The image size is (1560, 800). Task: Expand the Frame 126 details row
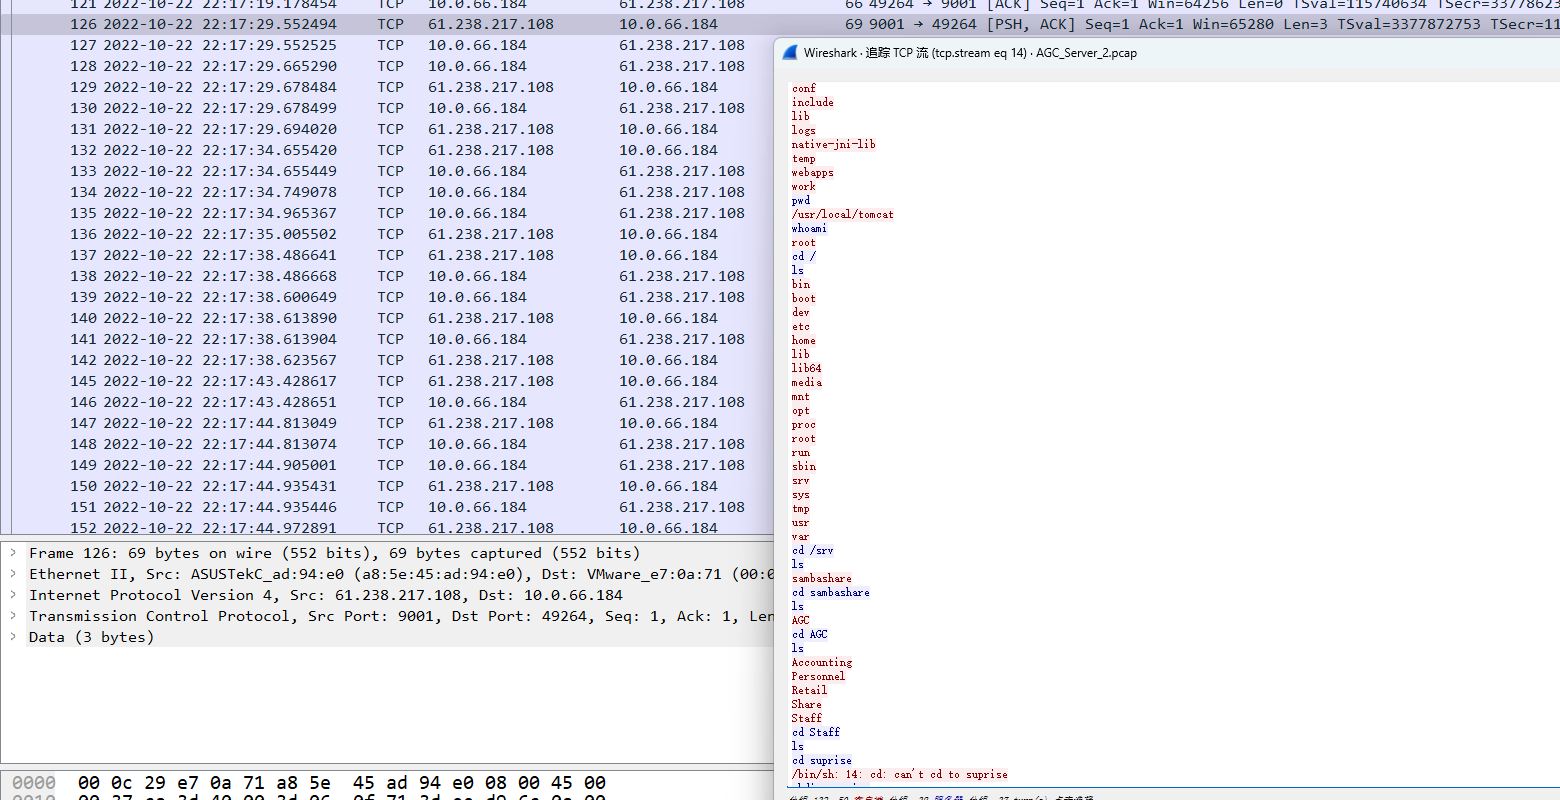pyautogui.click(x=13, y=553)
